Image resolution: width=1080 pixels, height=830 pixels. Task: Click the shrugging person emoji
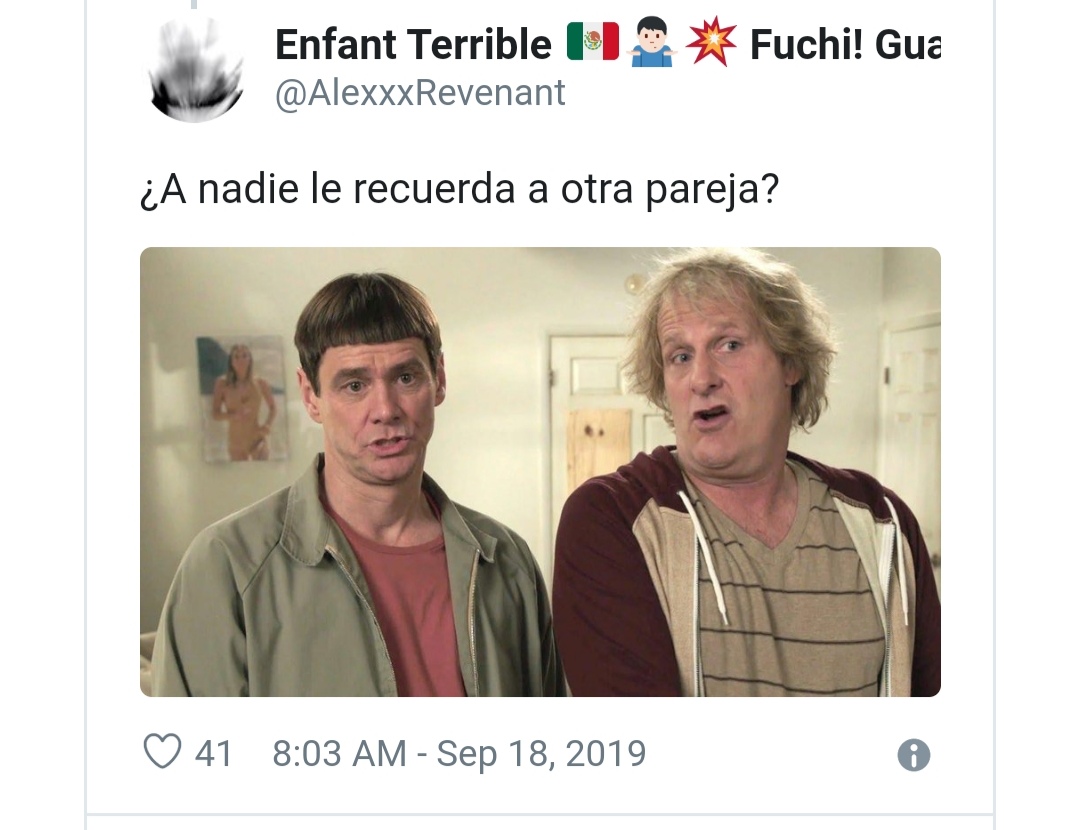pyautogui.click(x=652, y=43)
